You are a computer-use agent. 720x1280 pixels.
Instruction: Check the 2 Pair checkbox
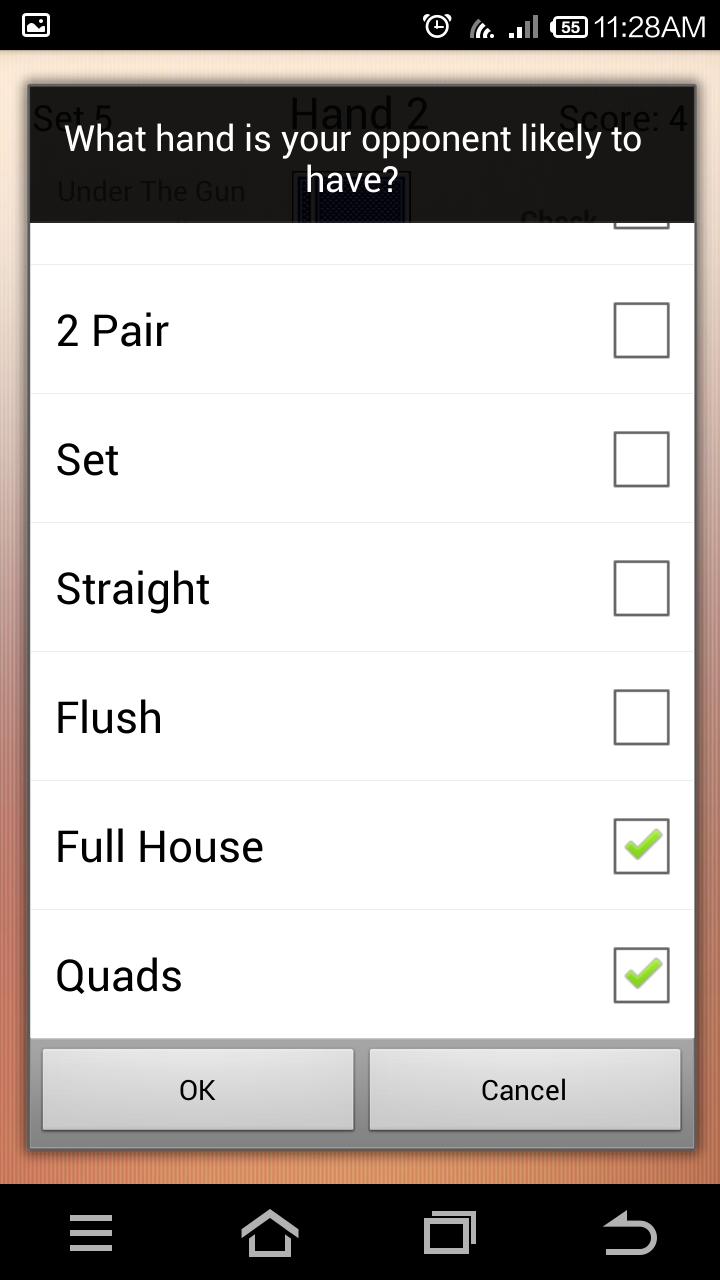pyautogui.click(x=641, y=330)
